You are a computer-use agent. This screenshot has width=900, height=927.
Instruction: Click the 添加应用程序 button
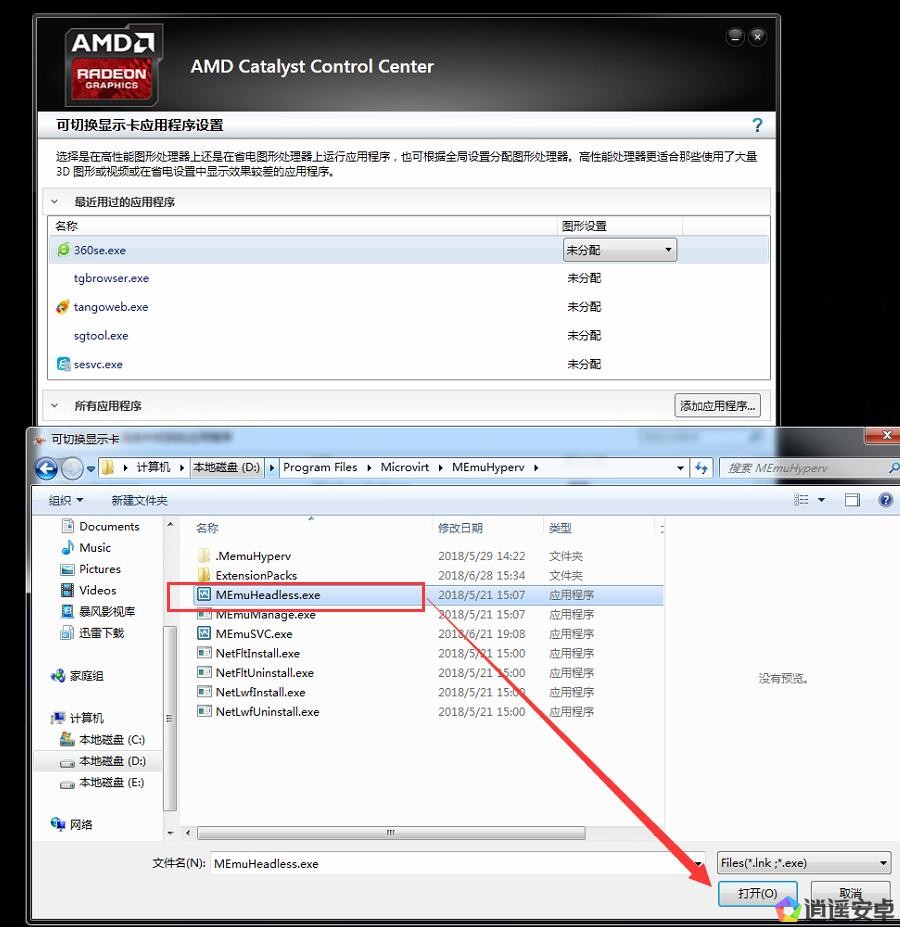(718, 405)
